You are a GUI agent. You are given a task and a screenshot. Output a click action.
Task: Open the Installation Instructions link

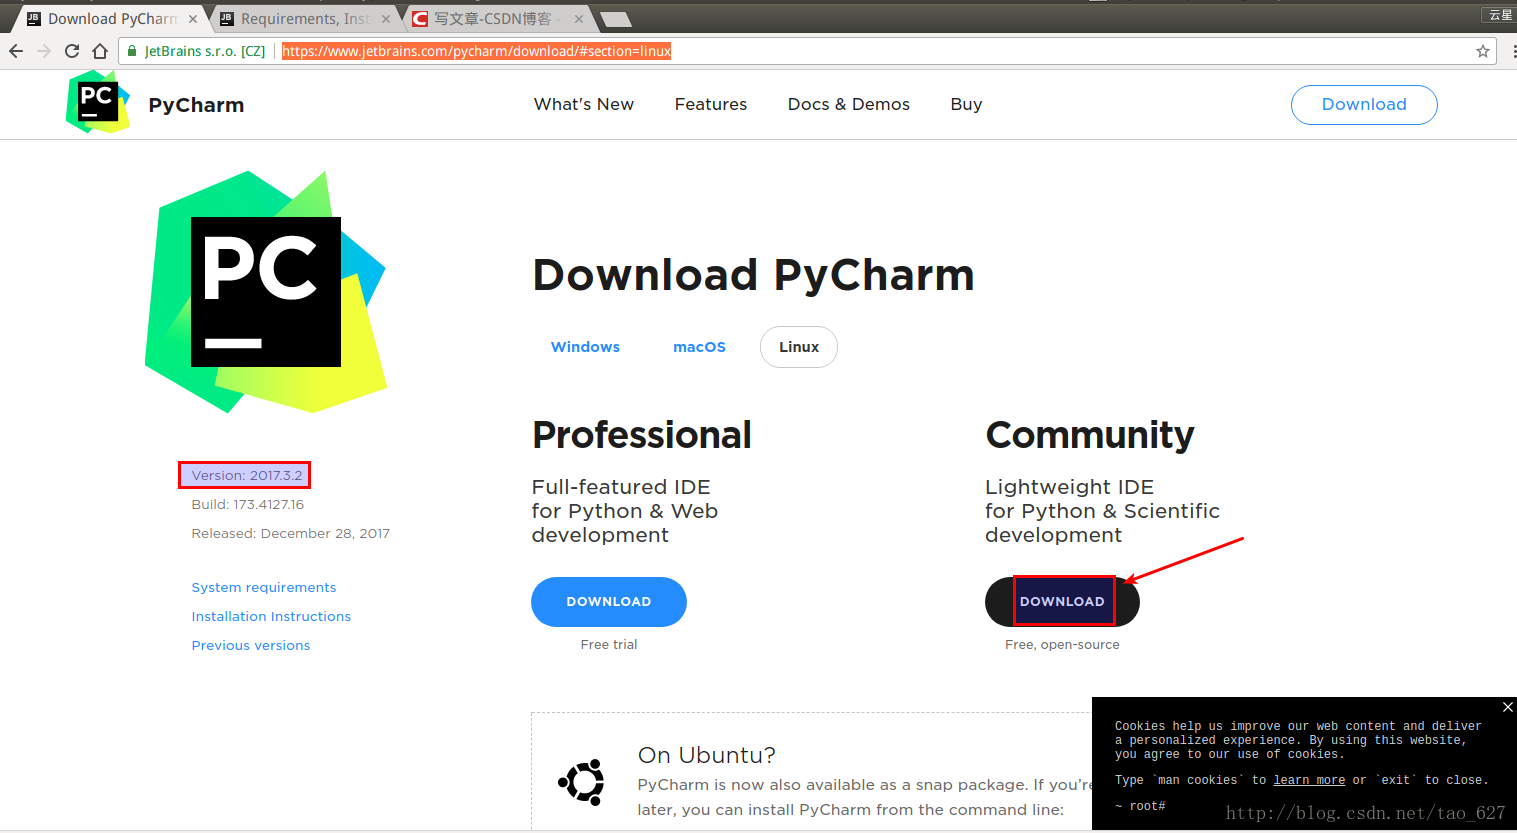(x=271, y=616)
